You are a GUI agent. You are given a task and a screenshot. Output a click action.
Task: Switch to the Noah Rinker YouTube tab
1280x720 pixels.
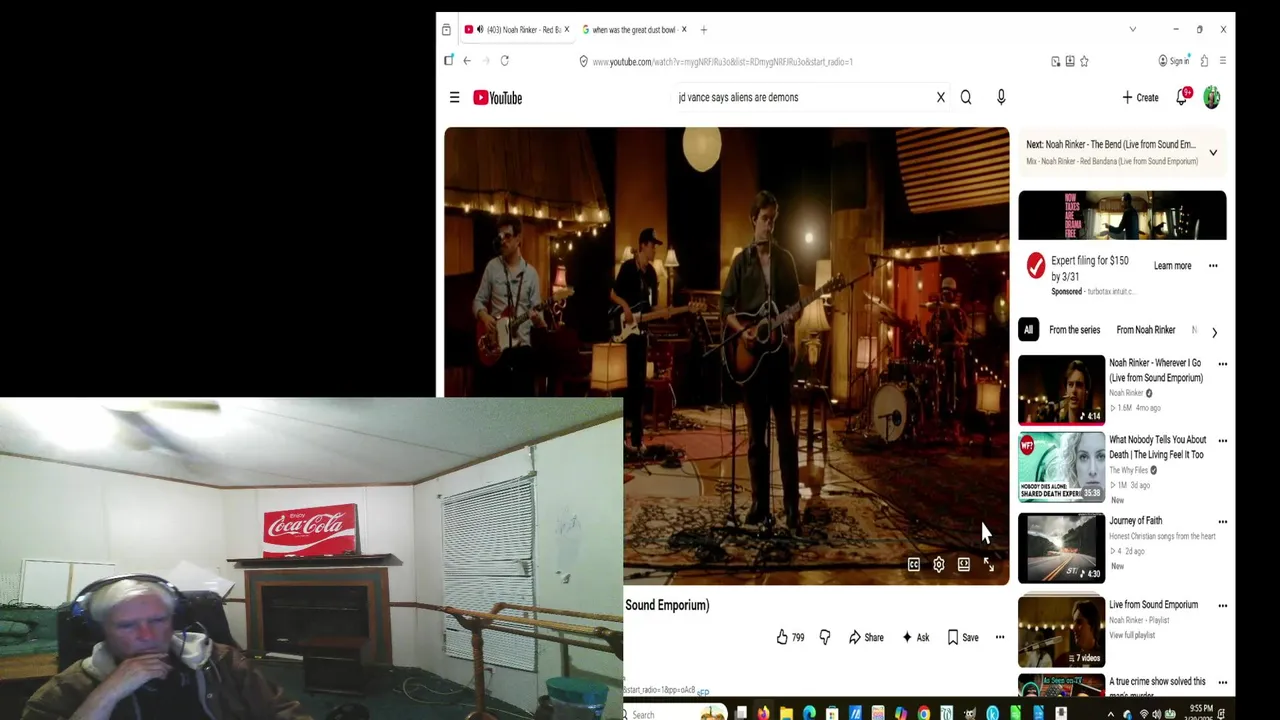tap(517, 30)
